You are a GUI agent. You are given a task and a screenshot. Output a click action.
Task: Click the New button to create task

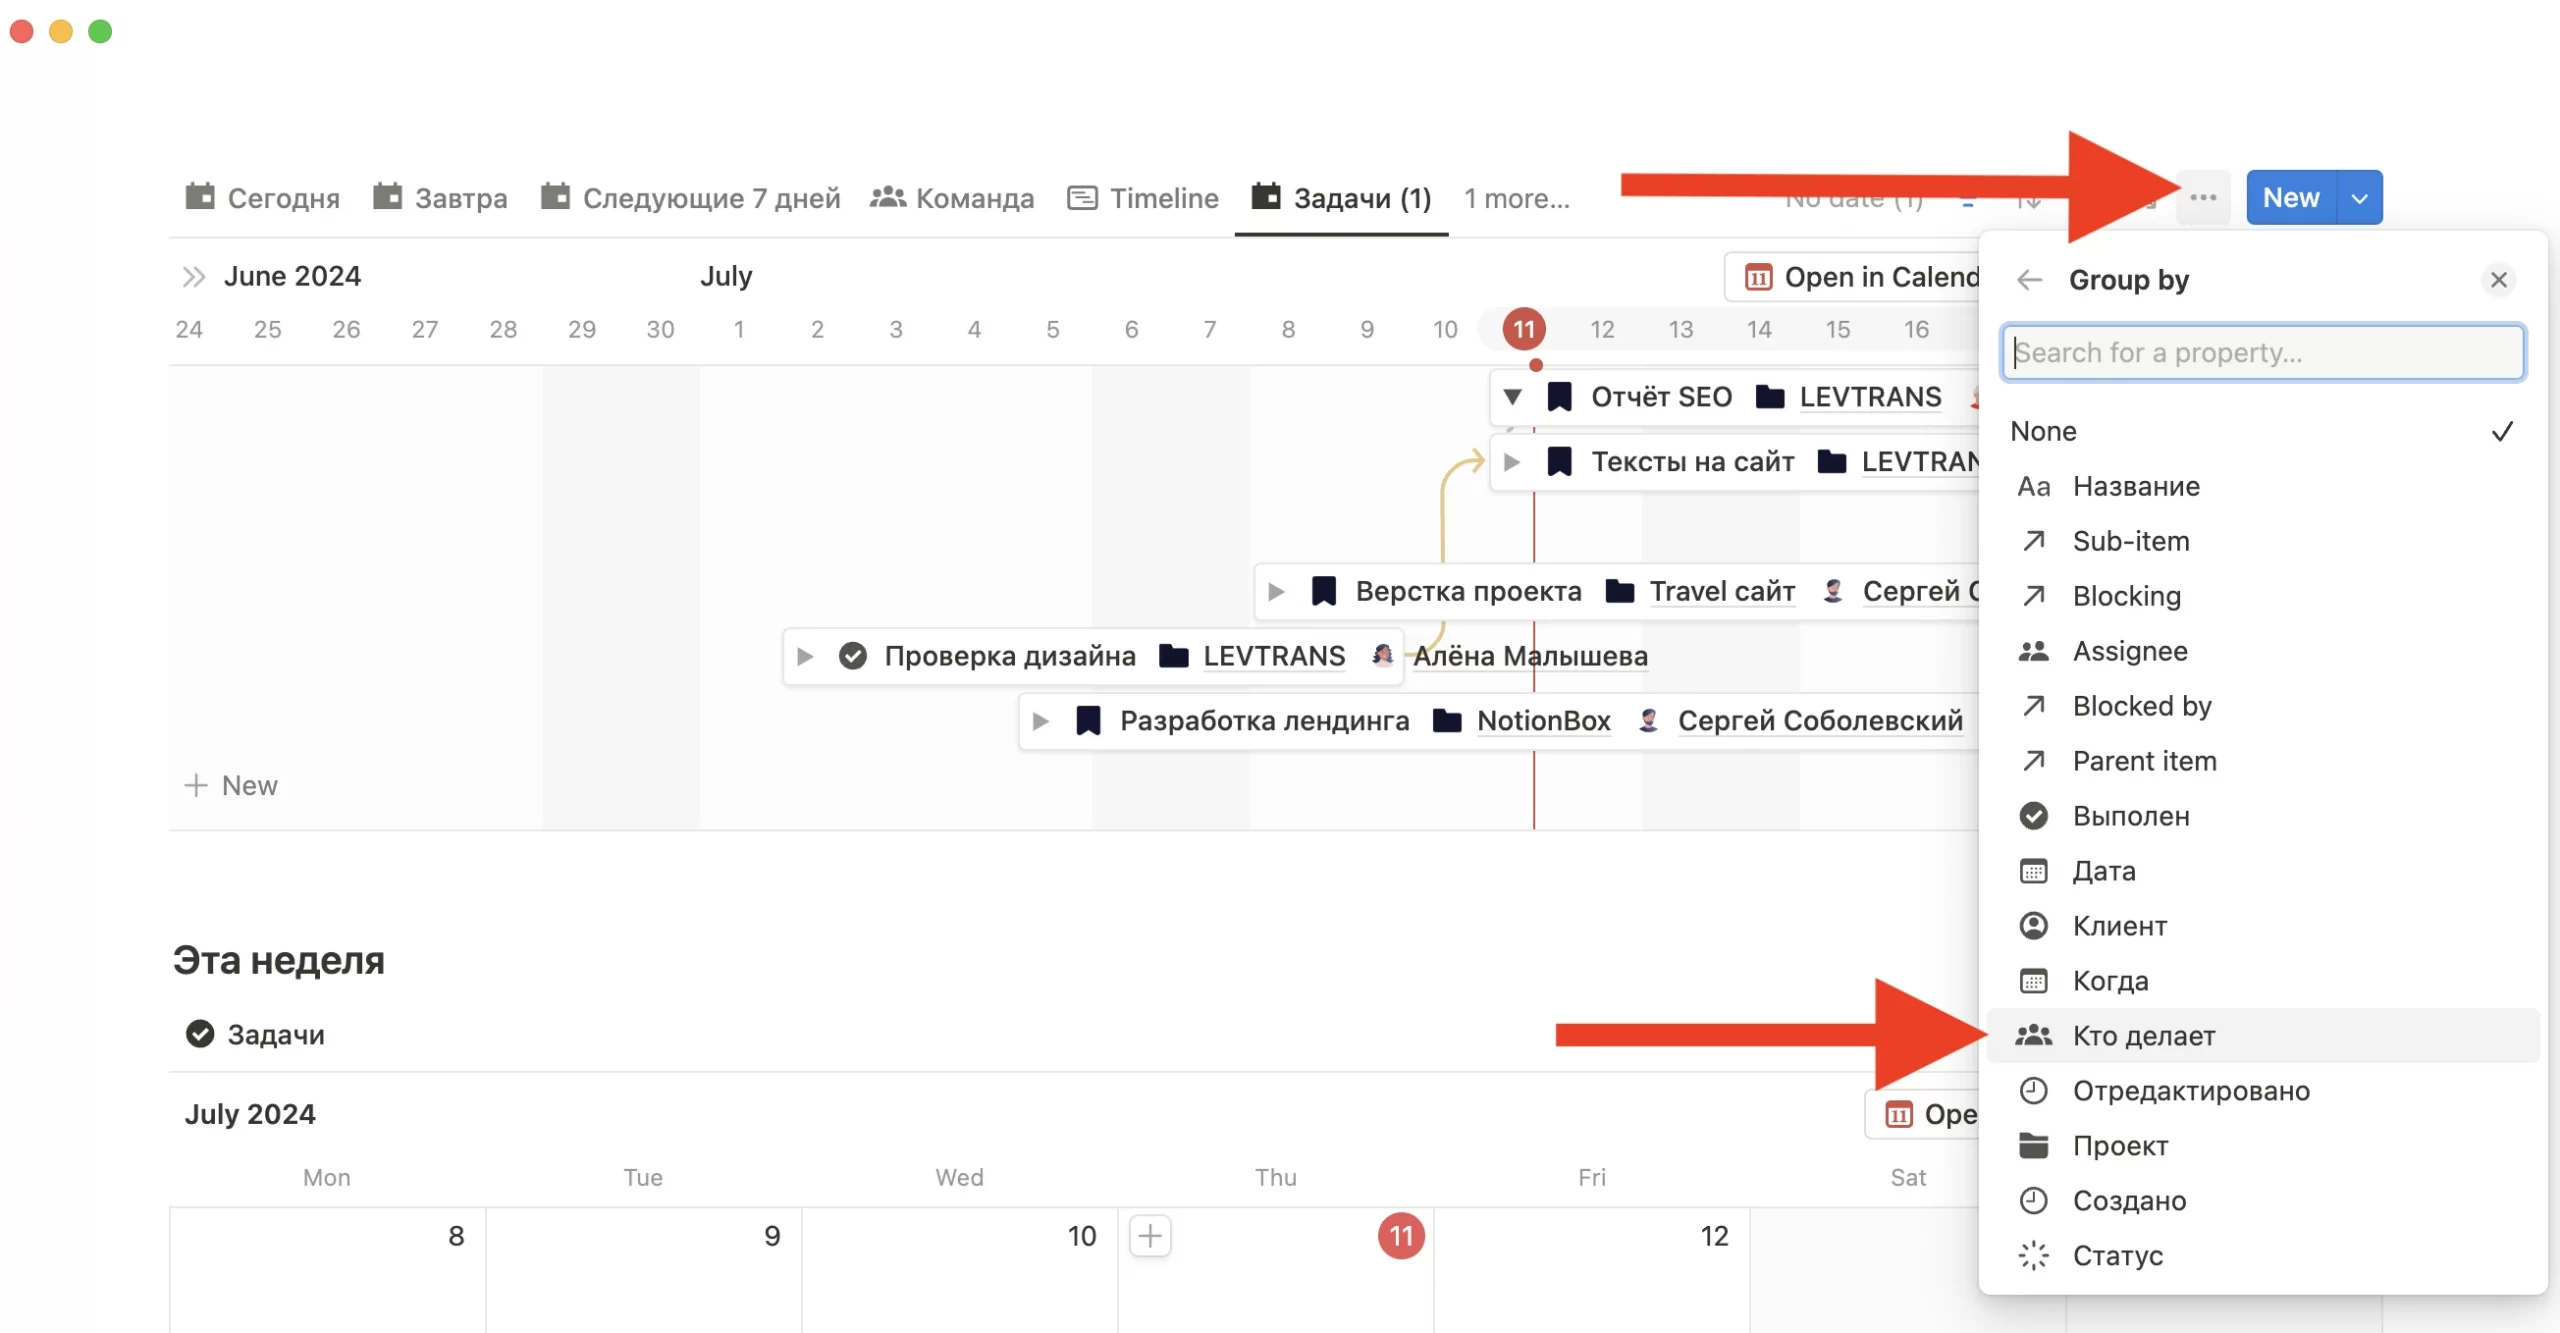pos(2291,196)
